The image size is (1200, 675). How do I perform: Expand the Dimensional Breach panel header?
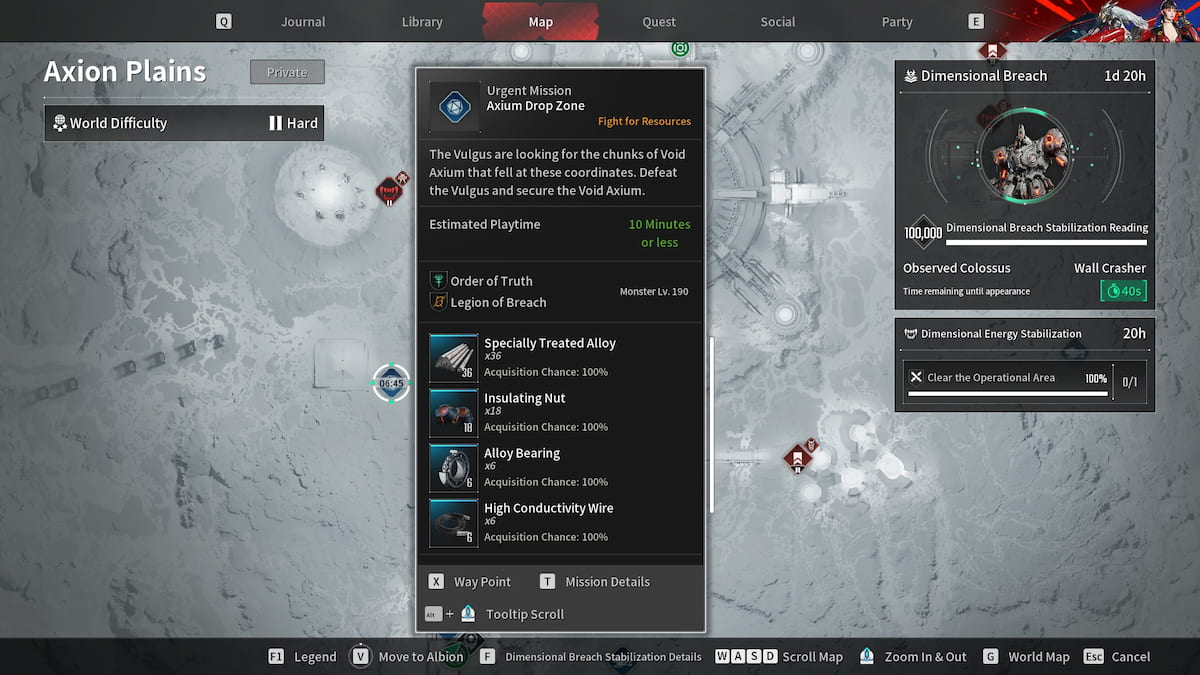point(1024,76)
